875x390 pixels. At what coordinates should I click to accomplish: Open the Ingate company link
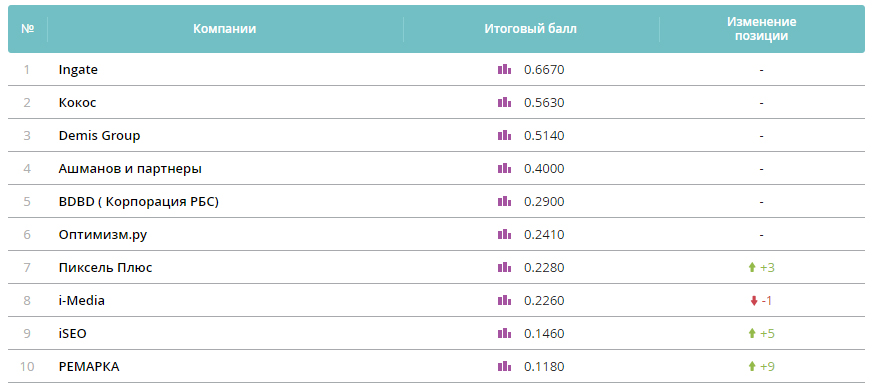point(78,70)
